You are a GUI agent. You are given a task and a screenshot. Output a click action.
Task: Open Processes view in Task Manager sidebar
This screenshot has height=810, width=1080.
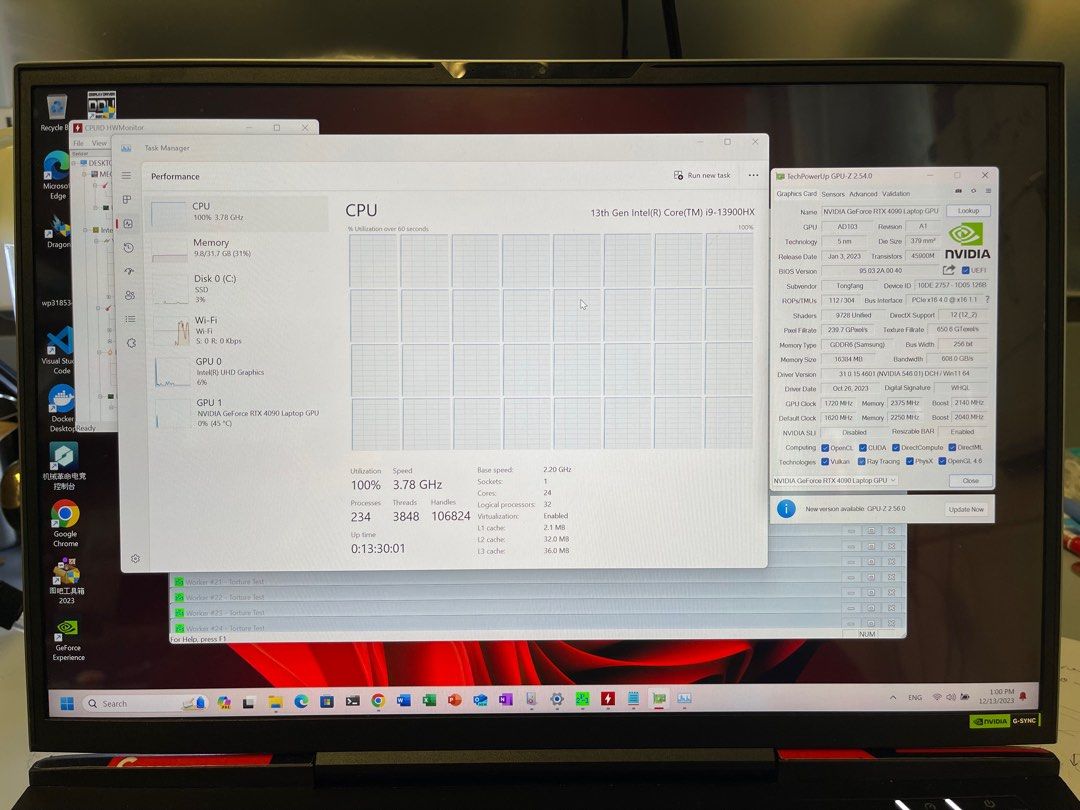point(128,199)
